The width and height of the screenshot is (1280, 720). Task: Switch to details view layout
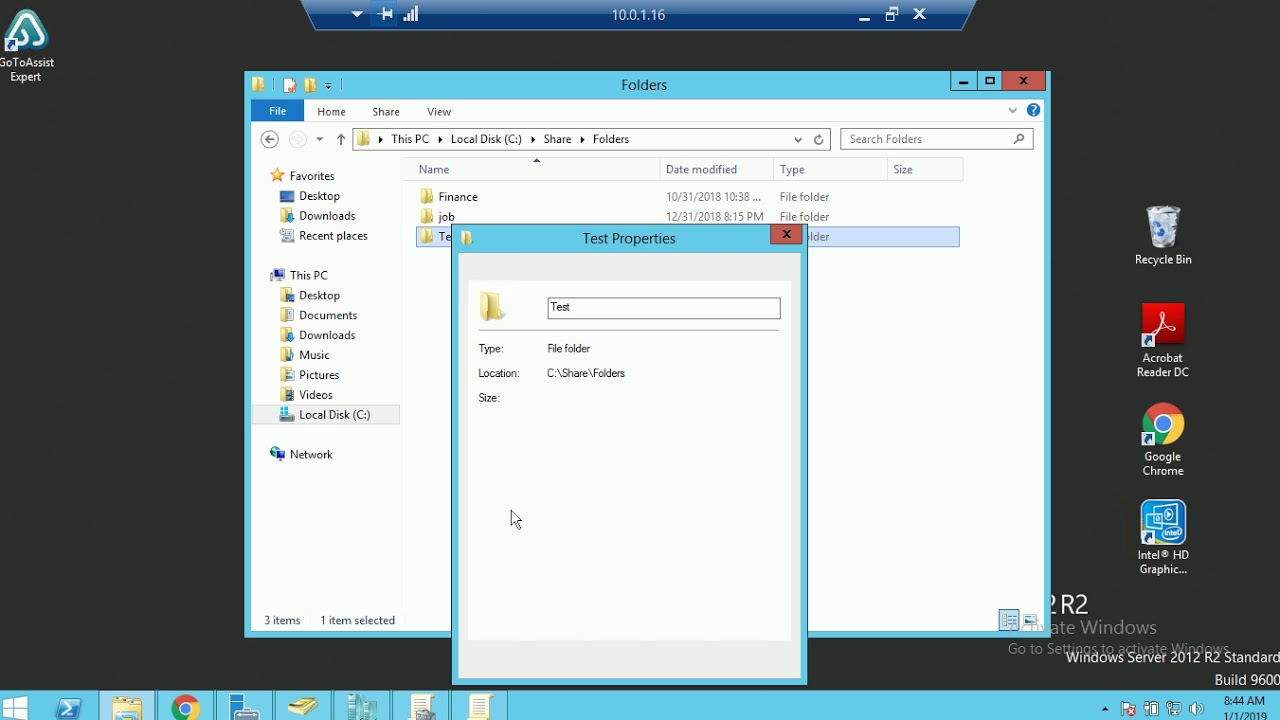(x=1009, y=621)
